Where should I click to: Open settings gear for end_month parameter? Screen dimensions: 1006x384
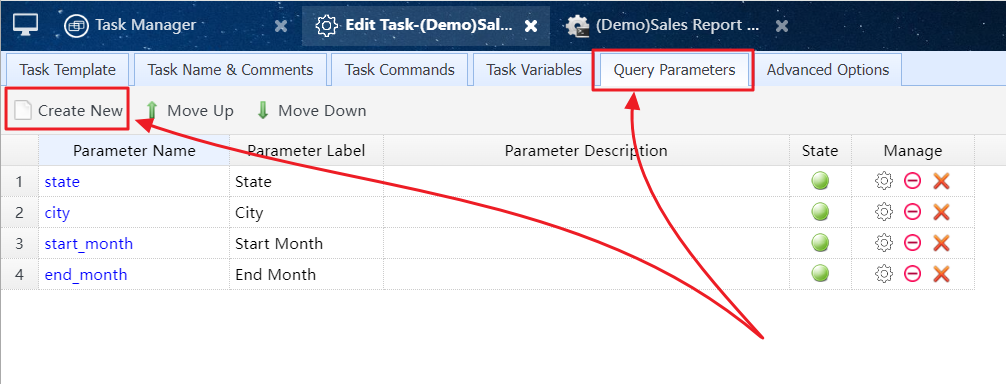click(884, 274)
